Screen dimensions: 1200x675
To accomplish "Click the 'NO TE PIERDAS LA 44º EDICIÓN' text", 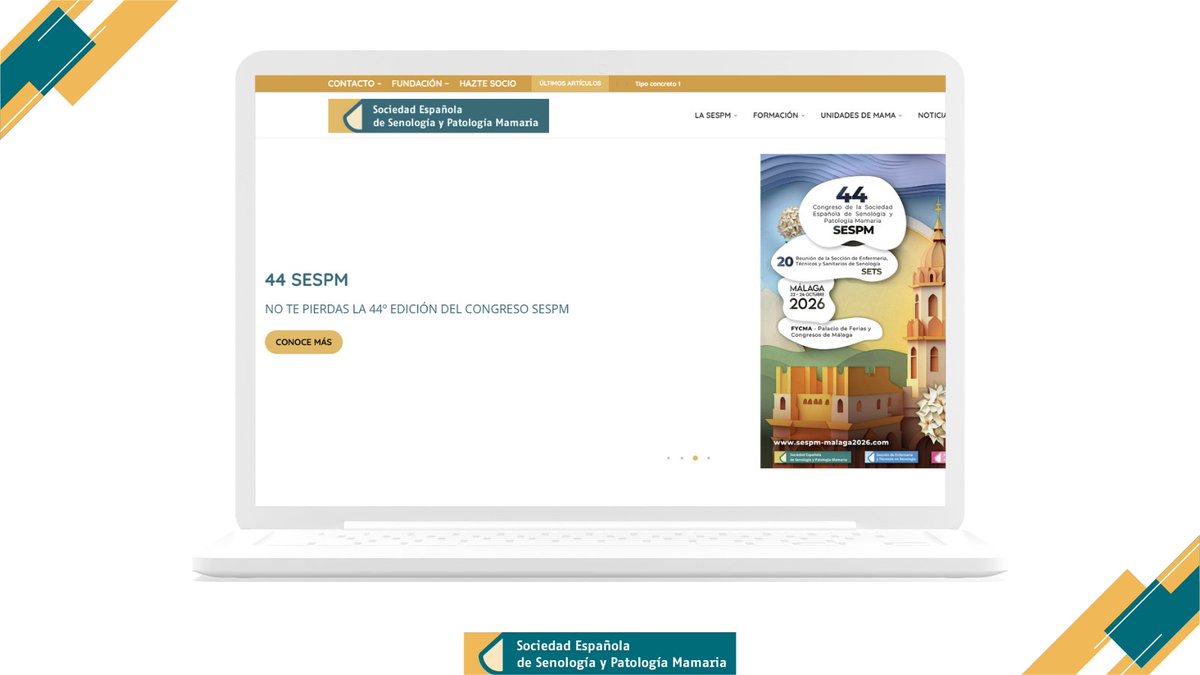I will (x=417, y=309).
